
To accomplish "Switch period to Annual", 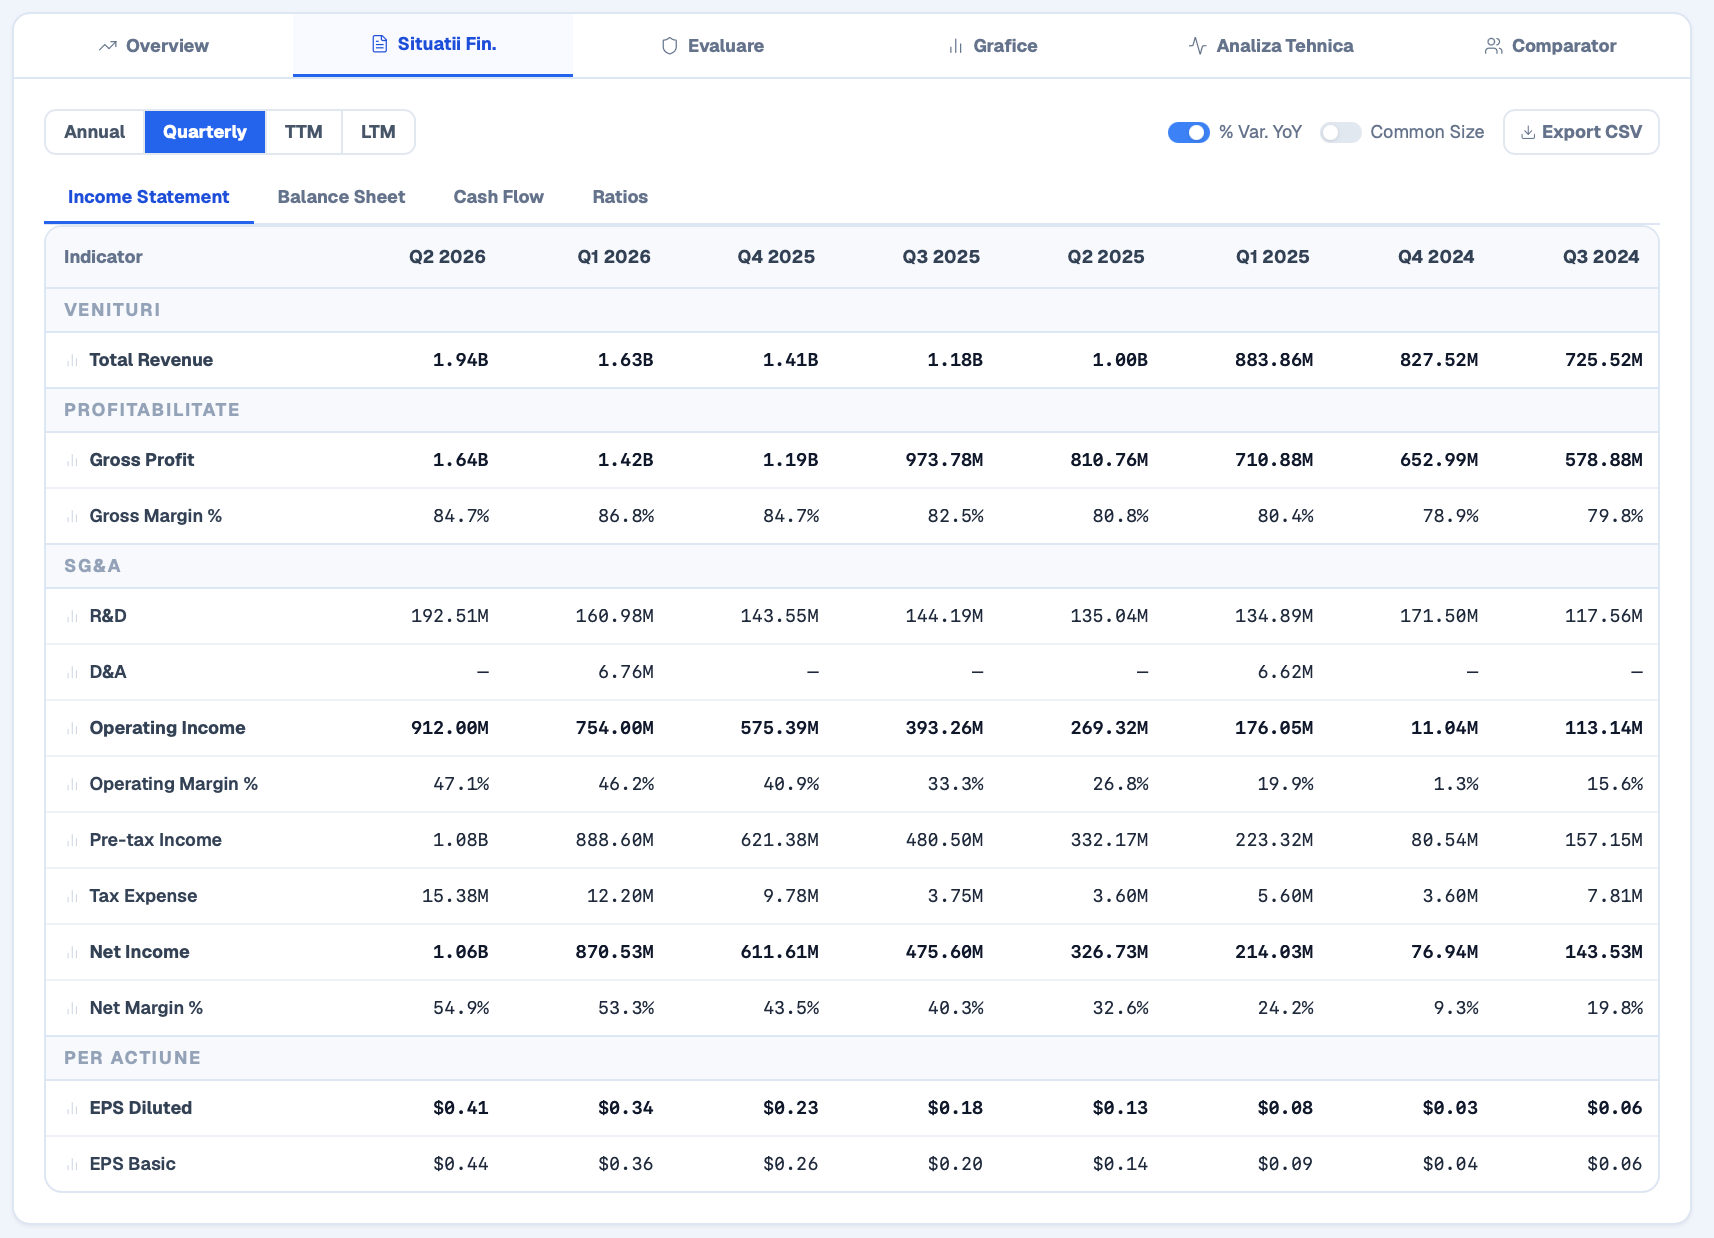I will click(95, 132).
